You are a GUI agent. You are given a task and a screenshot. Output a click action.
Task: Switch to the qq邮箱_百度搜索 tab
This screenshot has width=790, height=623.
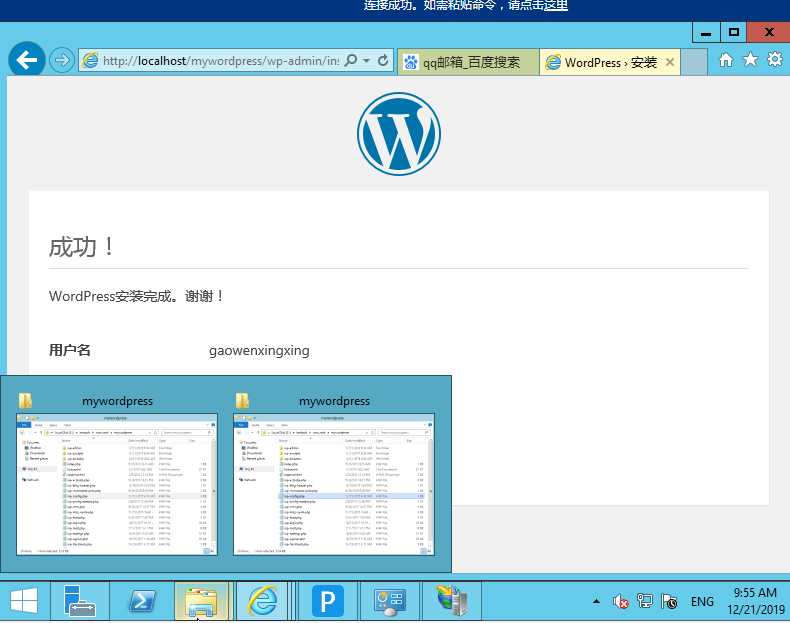coord(468,62)
